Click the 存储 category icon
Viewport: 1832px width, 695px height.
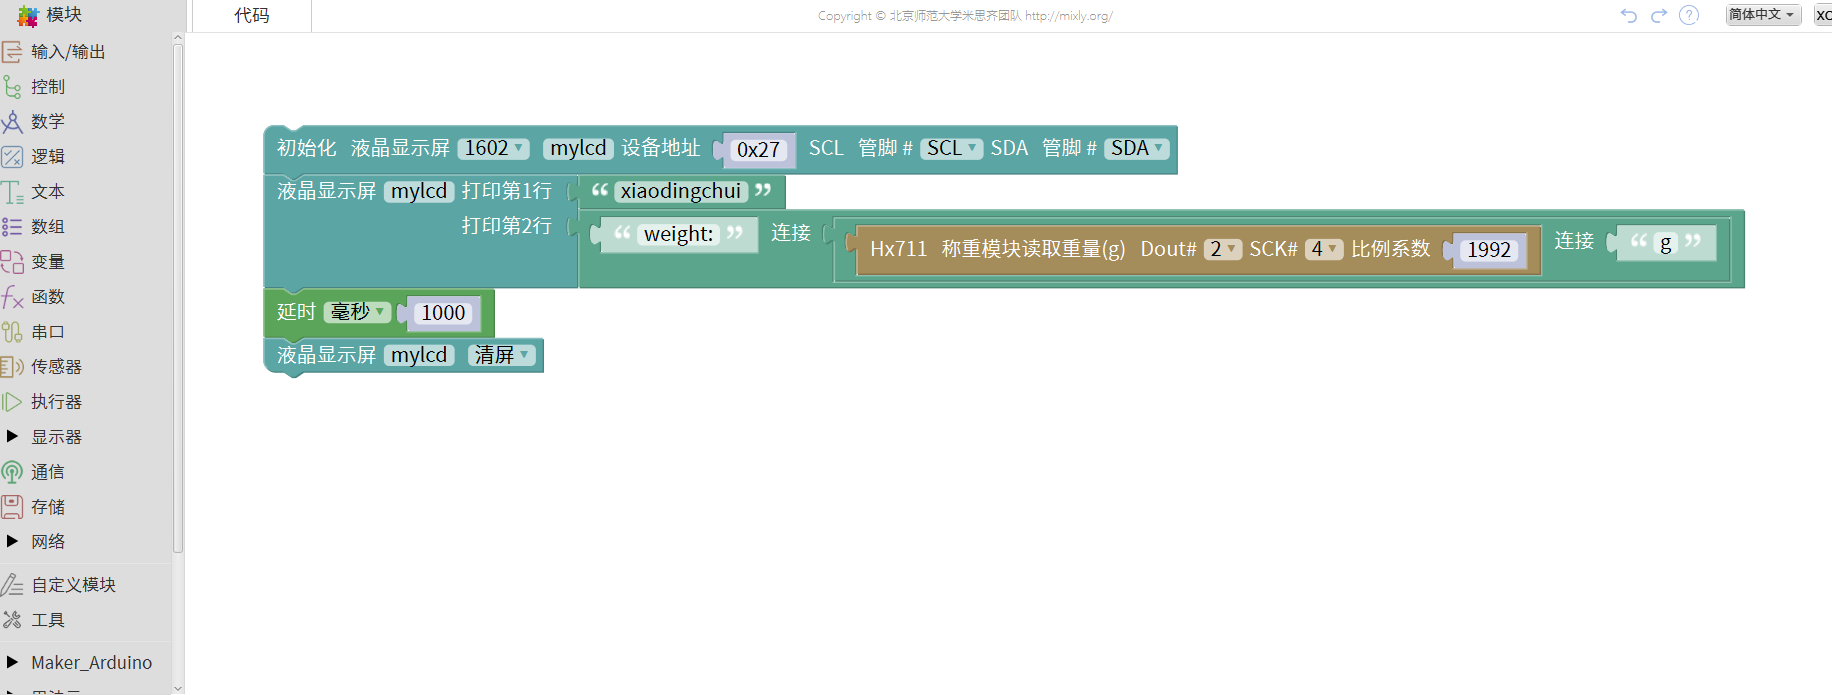click(x=12, y=507)
